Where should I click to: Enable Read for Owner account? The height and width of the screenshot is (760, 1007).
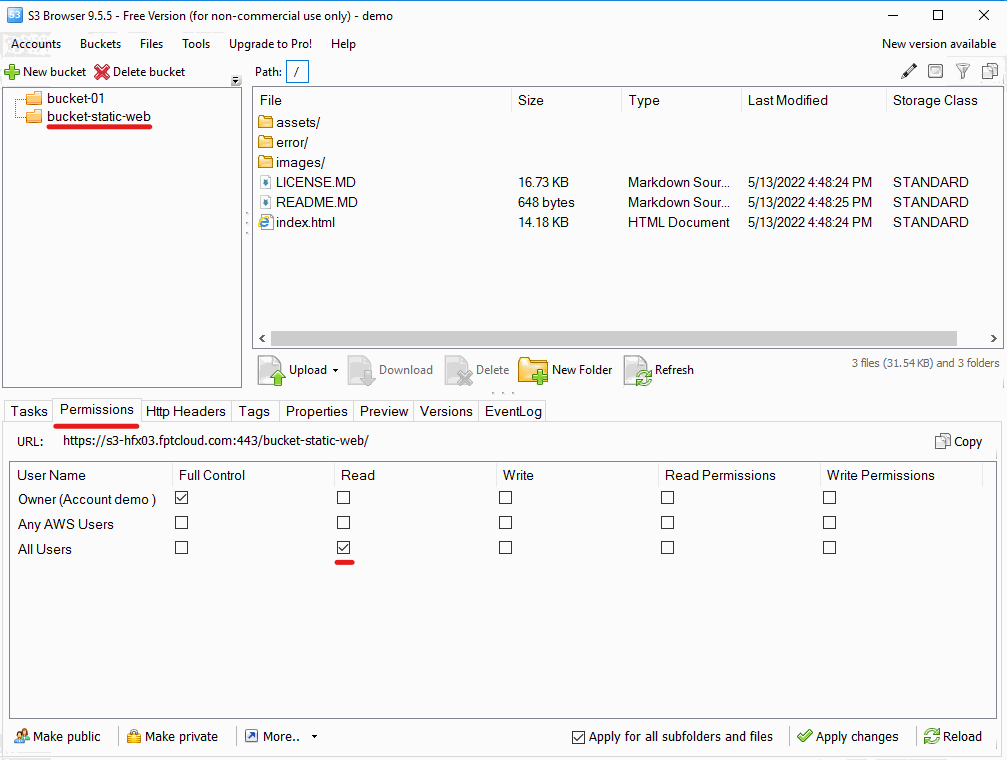pyautogui.click(x=344, y=498)
